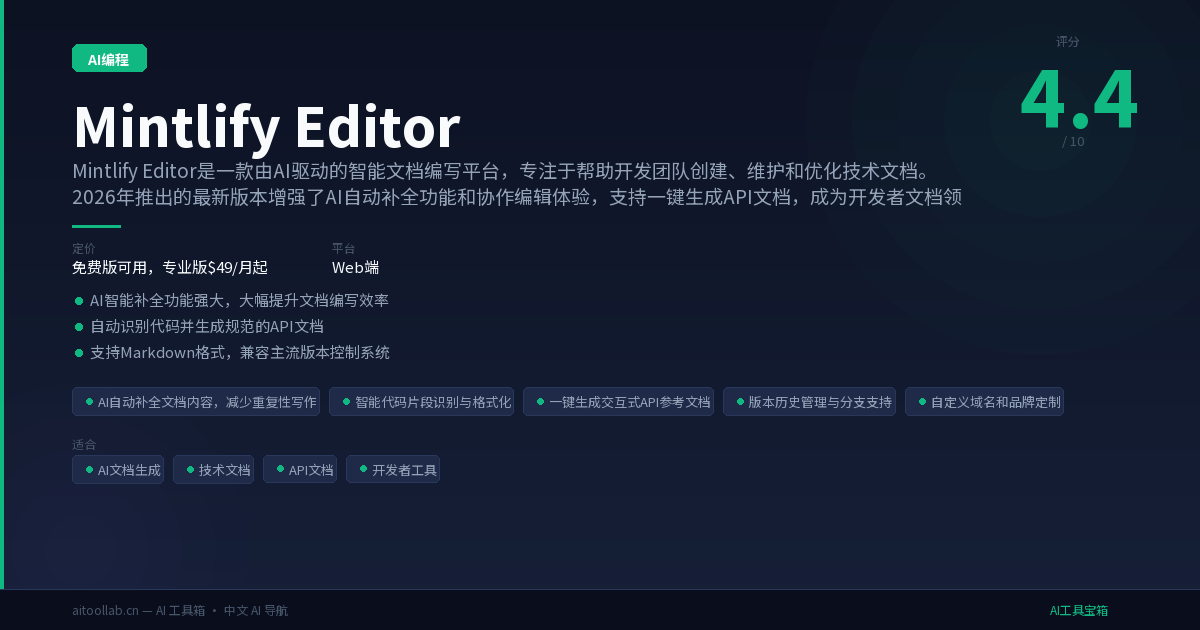
Task: Click the feature tag '一键生成交互式API参考文档'
Action: [x=618, y=402]
